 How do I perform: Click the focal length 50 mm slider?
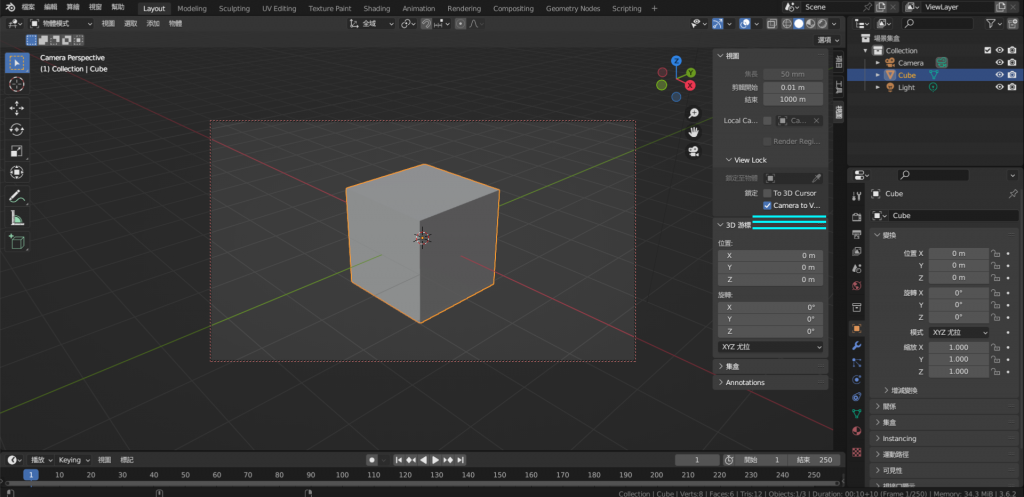793,74
